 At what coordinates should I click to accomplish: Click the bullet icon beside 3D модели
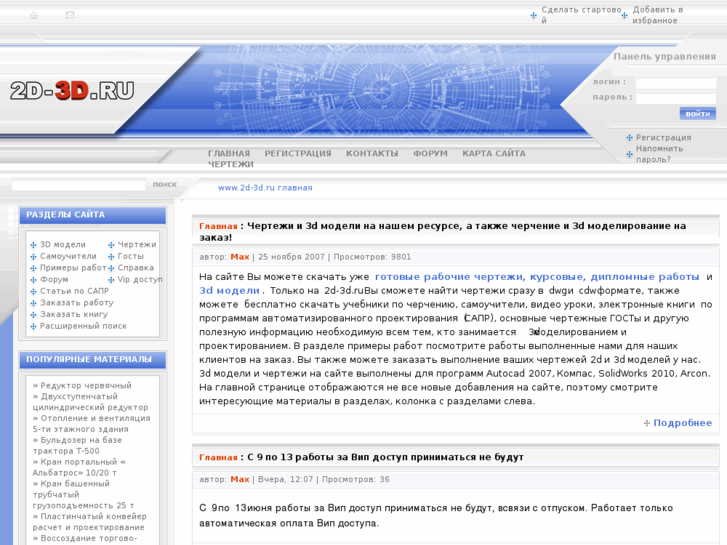[x=32, y=245]
